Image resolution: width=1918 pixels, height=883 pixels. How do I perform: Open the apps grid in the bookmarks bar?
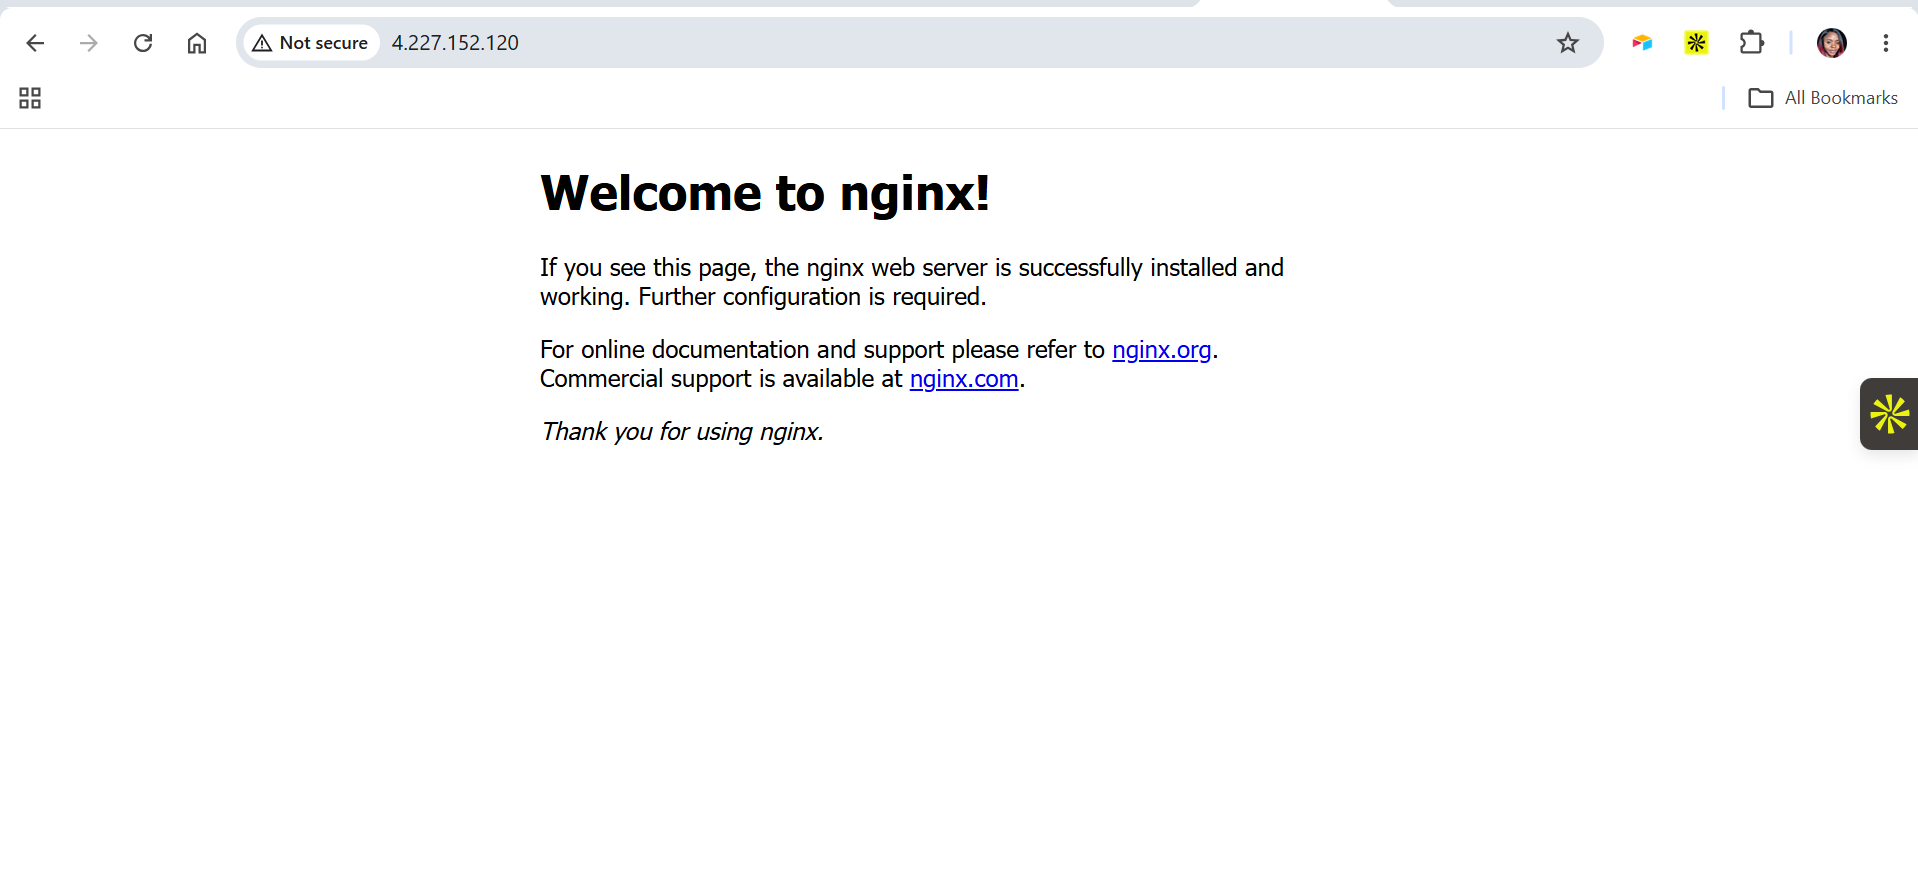coord(30,98)
